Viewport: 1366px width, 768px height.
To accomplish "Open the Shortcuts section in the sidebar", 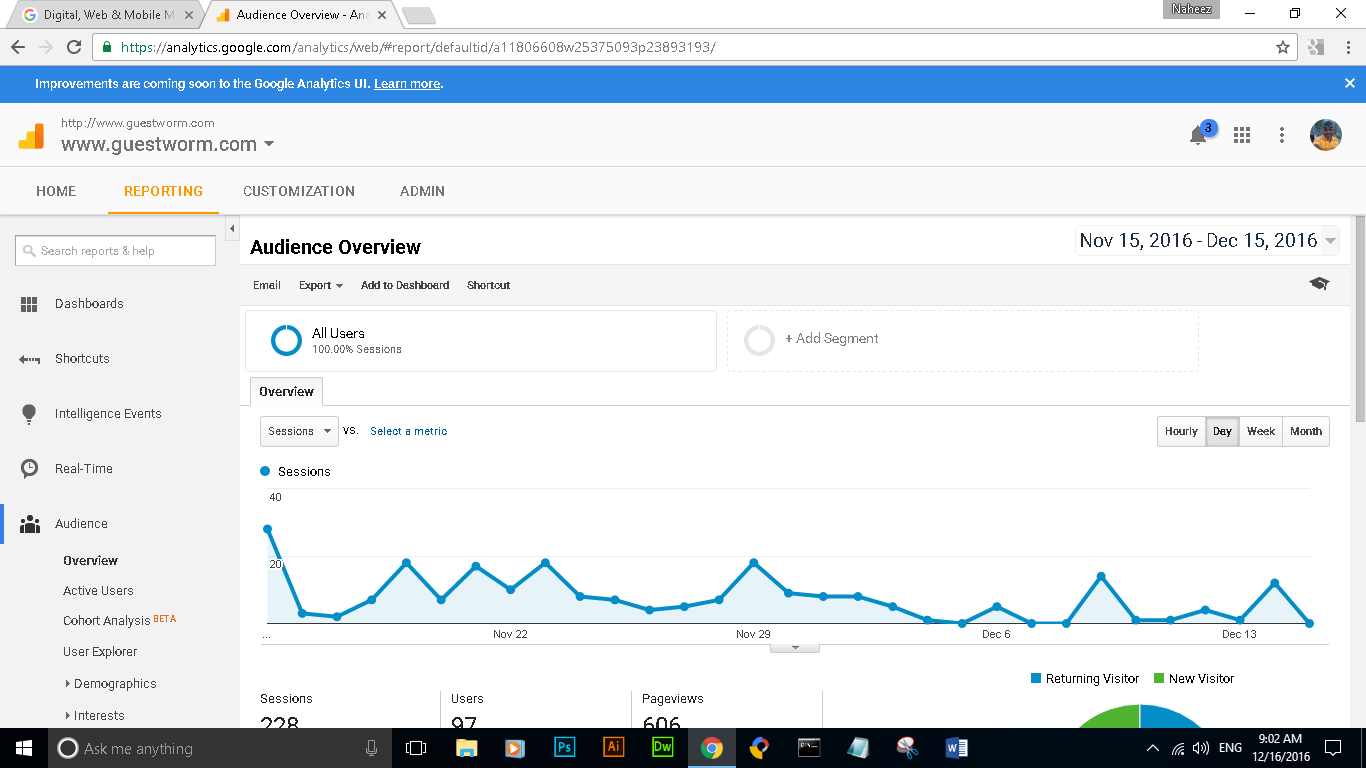I will click(82, 358).
